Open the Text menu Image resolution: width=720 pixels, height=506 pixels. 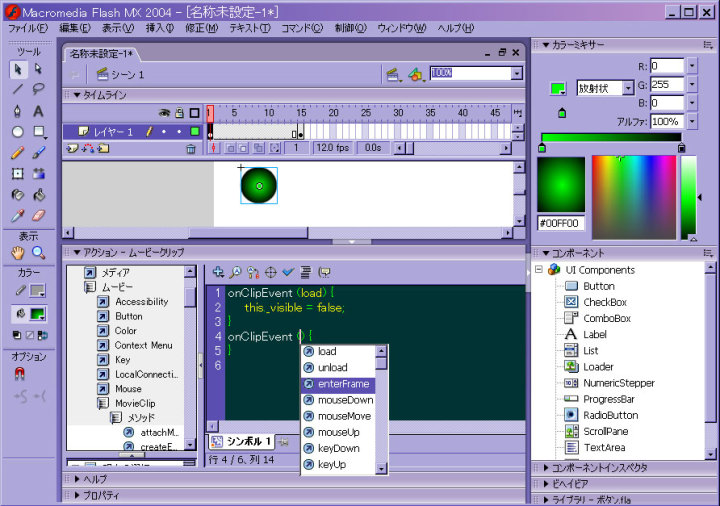click(250, 28)
